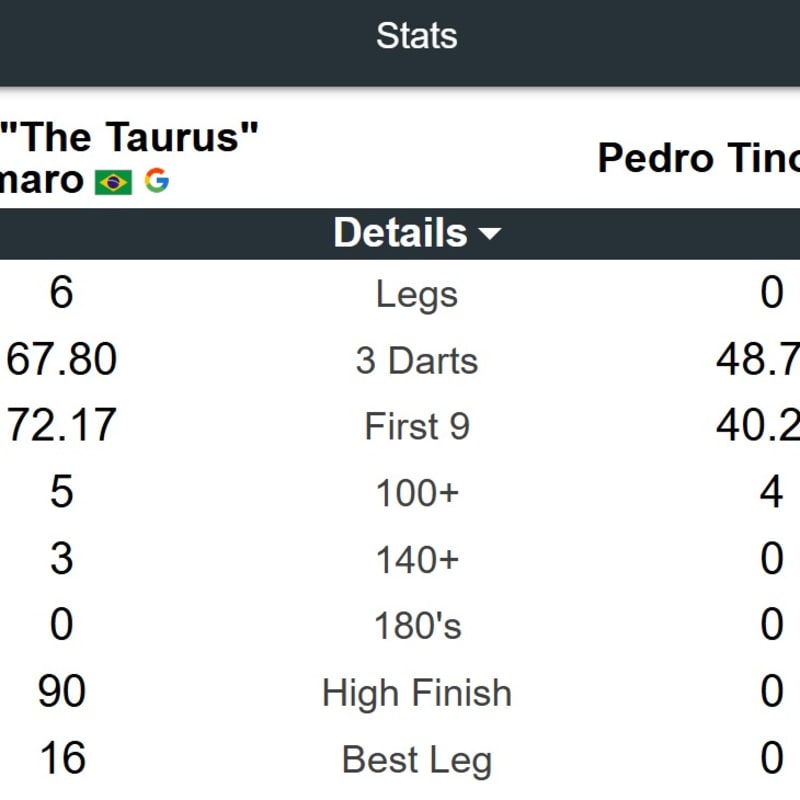800x800 pixels.
Task: Click the Details header label
Action: (401, 233)
